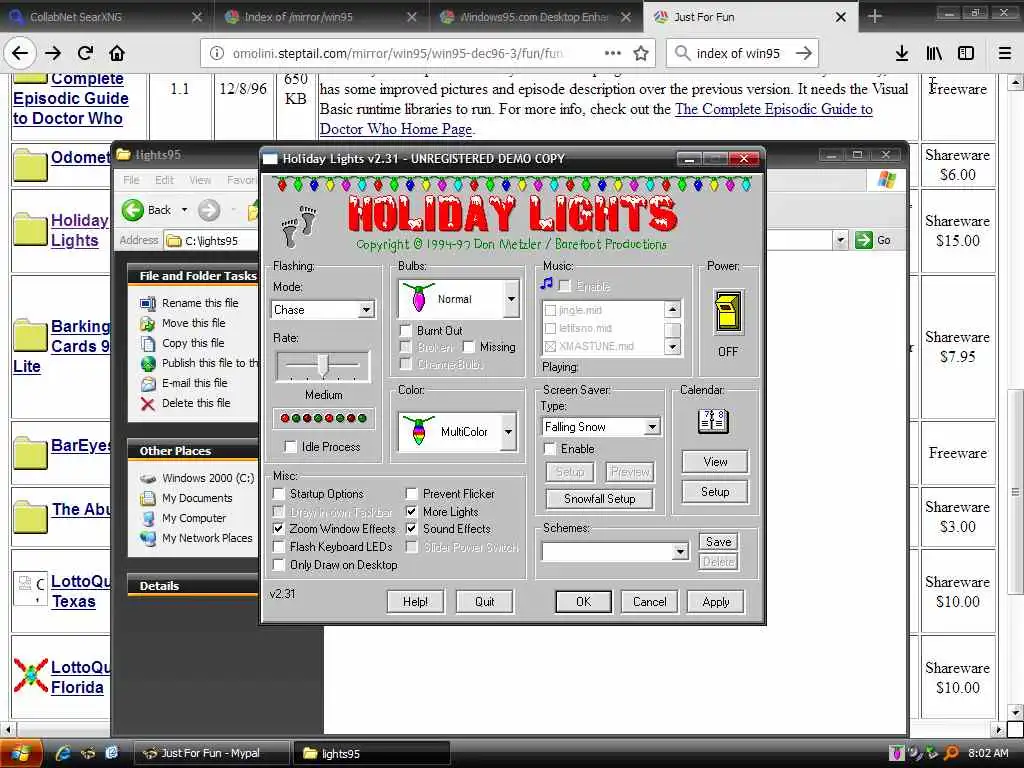Uncheck Zoom Window Effects

(279, 528)
